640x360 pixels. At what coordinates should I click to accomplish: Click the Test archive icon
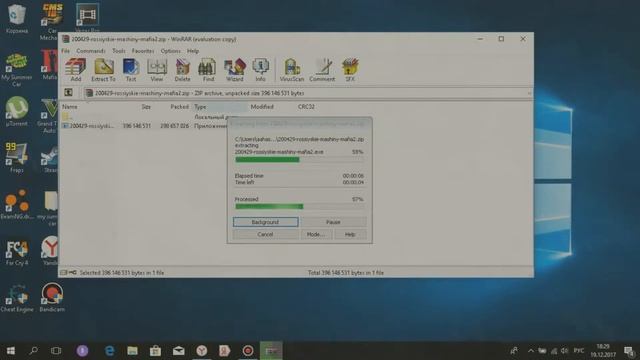coord(131,70)
